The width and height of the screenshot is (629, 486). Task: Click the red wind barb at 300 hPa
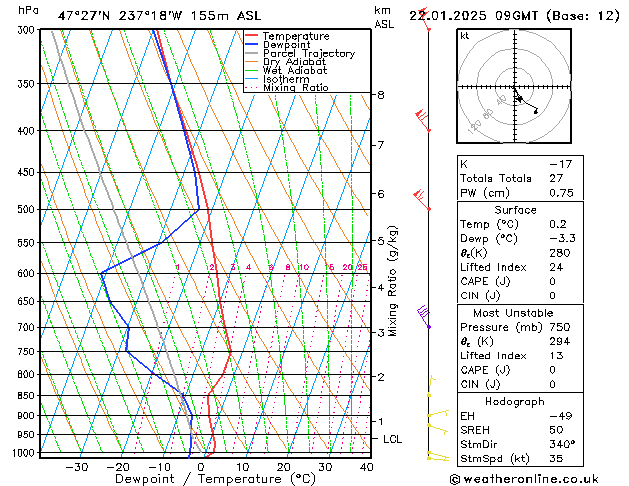click(425, 23)
